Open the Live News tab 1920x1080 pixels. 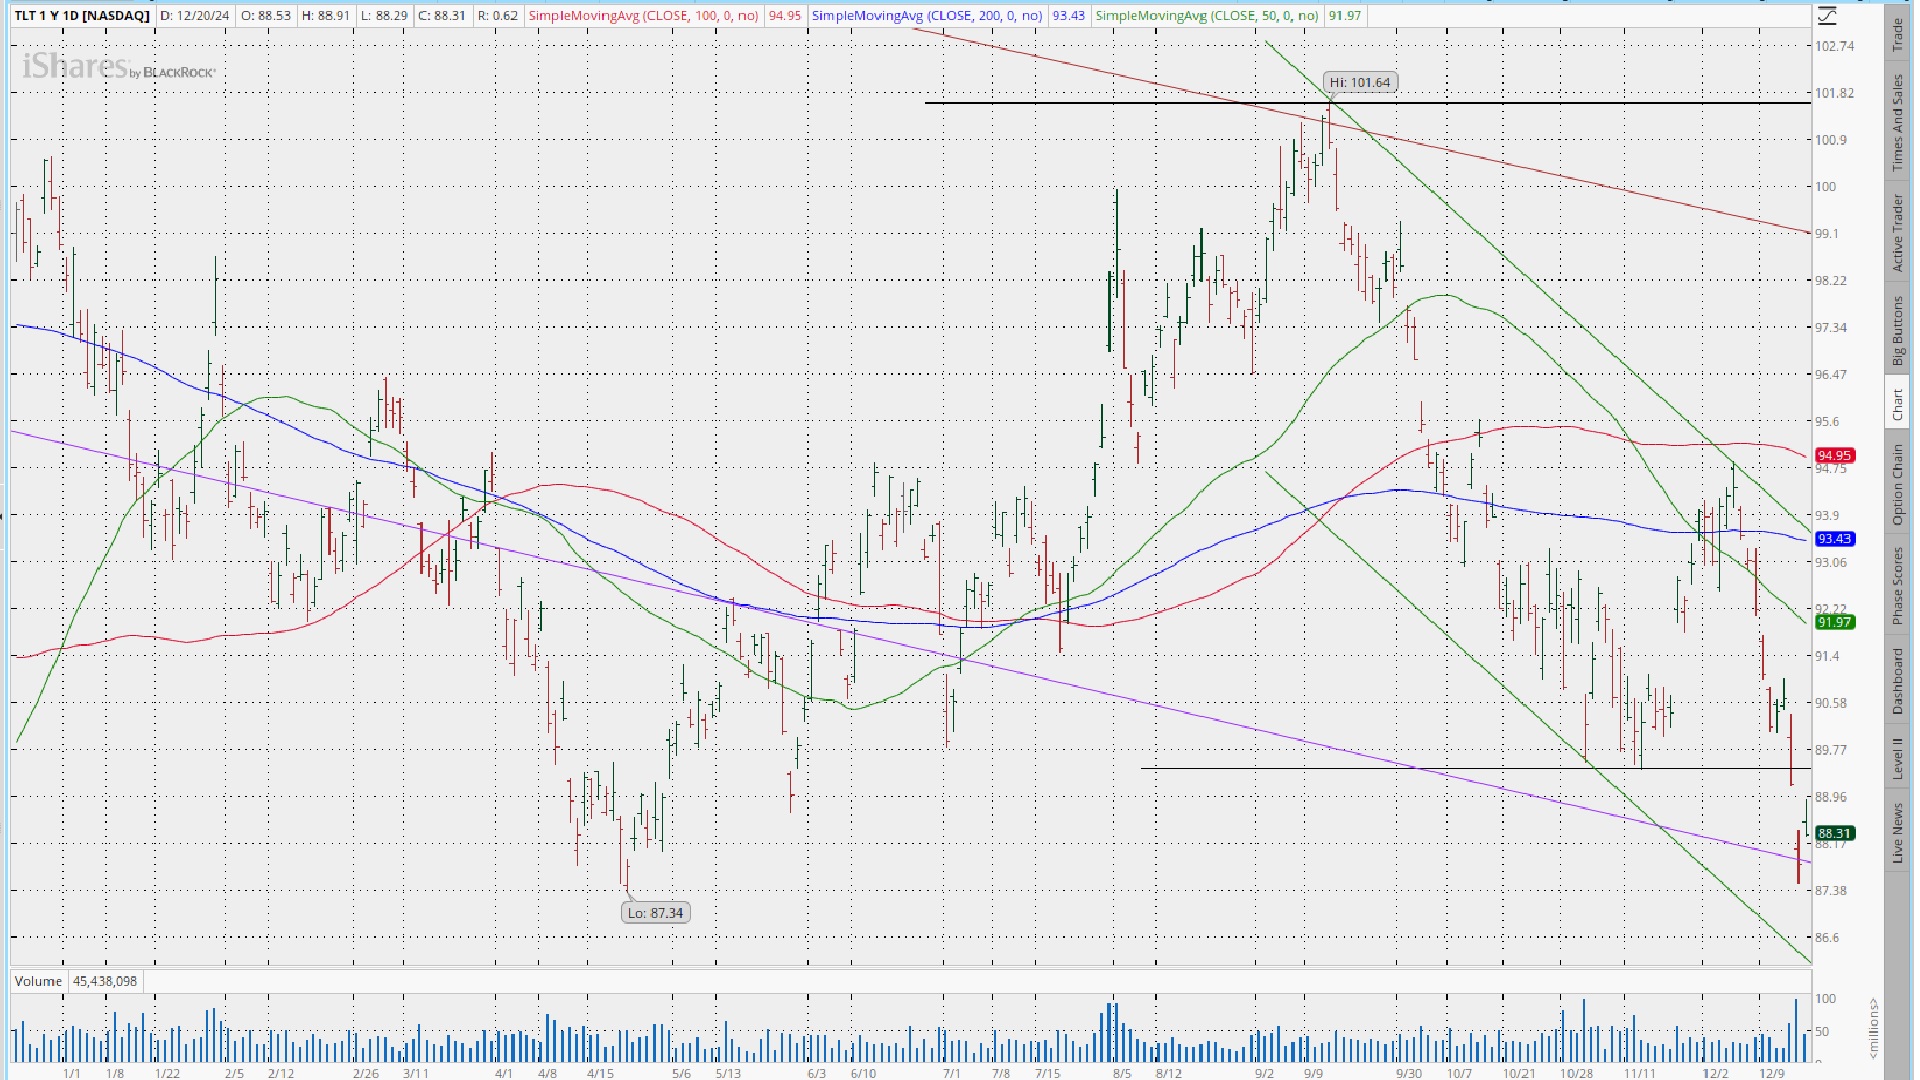pos(1897,832)
